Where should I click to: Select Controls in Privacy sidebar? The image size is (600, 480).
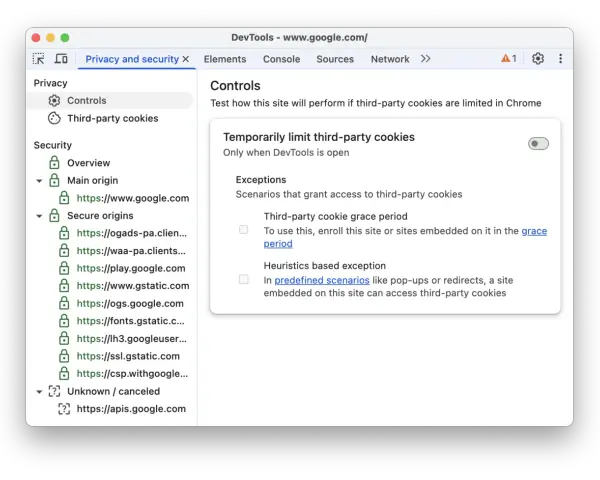[x=110, y=101]
